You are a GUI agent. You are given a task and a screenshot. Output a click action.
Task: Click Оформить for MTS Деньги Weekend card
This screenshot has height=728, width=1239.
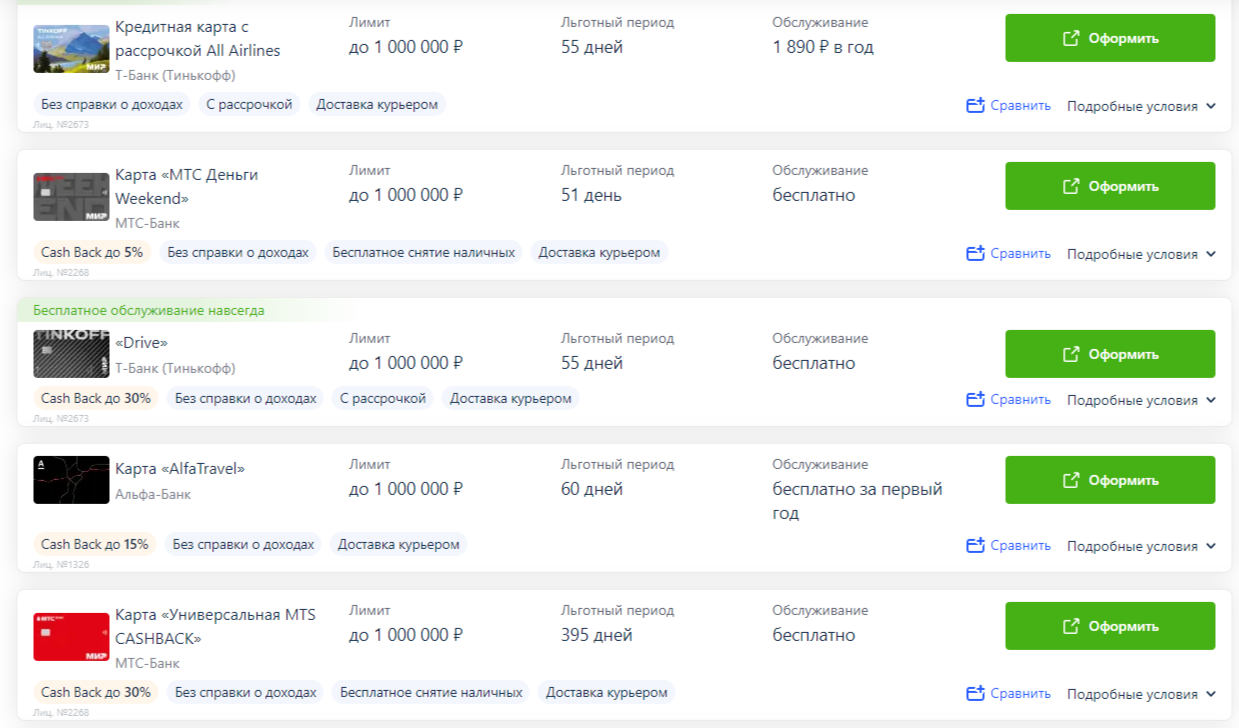pyautogui.click(x=1110, y=186)
